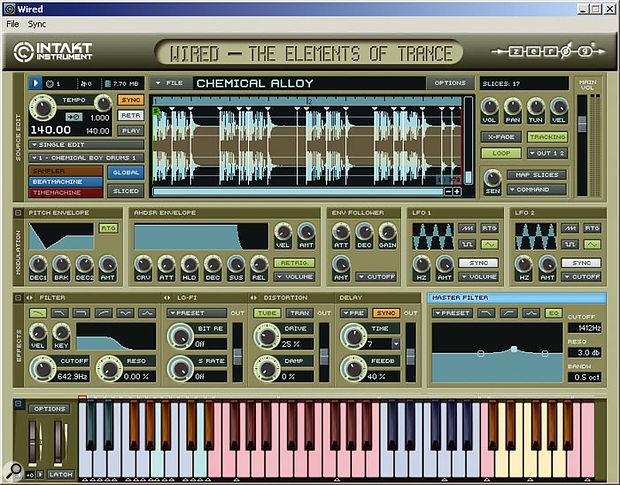
Task: Open the OUT 1 2 output dropdown
Action: [x=548, y=153]
